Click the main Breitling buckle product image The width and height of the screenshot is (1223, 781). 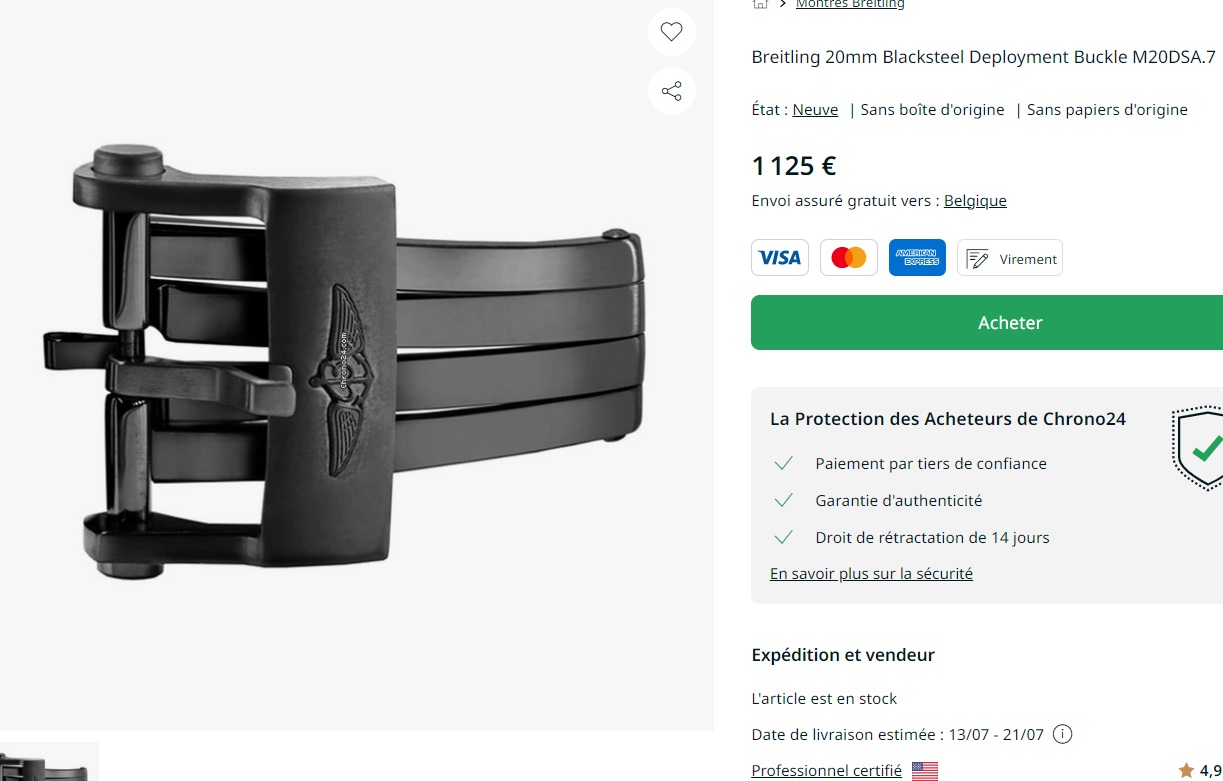tap(356, 365)
